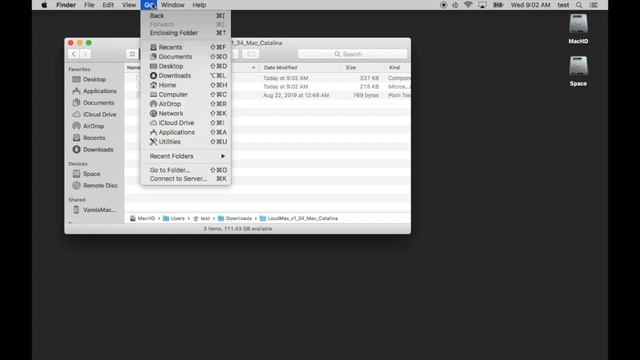Open Recents from the Go menu
Image resolution: width=640 pixels, height=360 pixels.
[186, 47]
